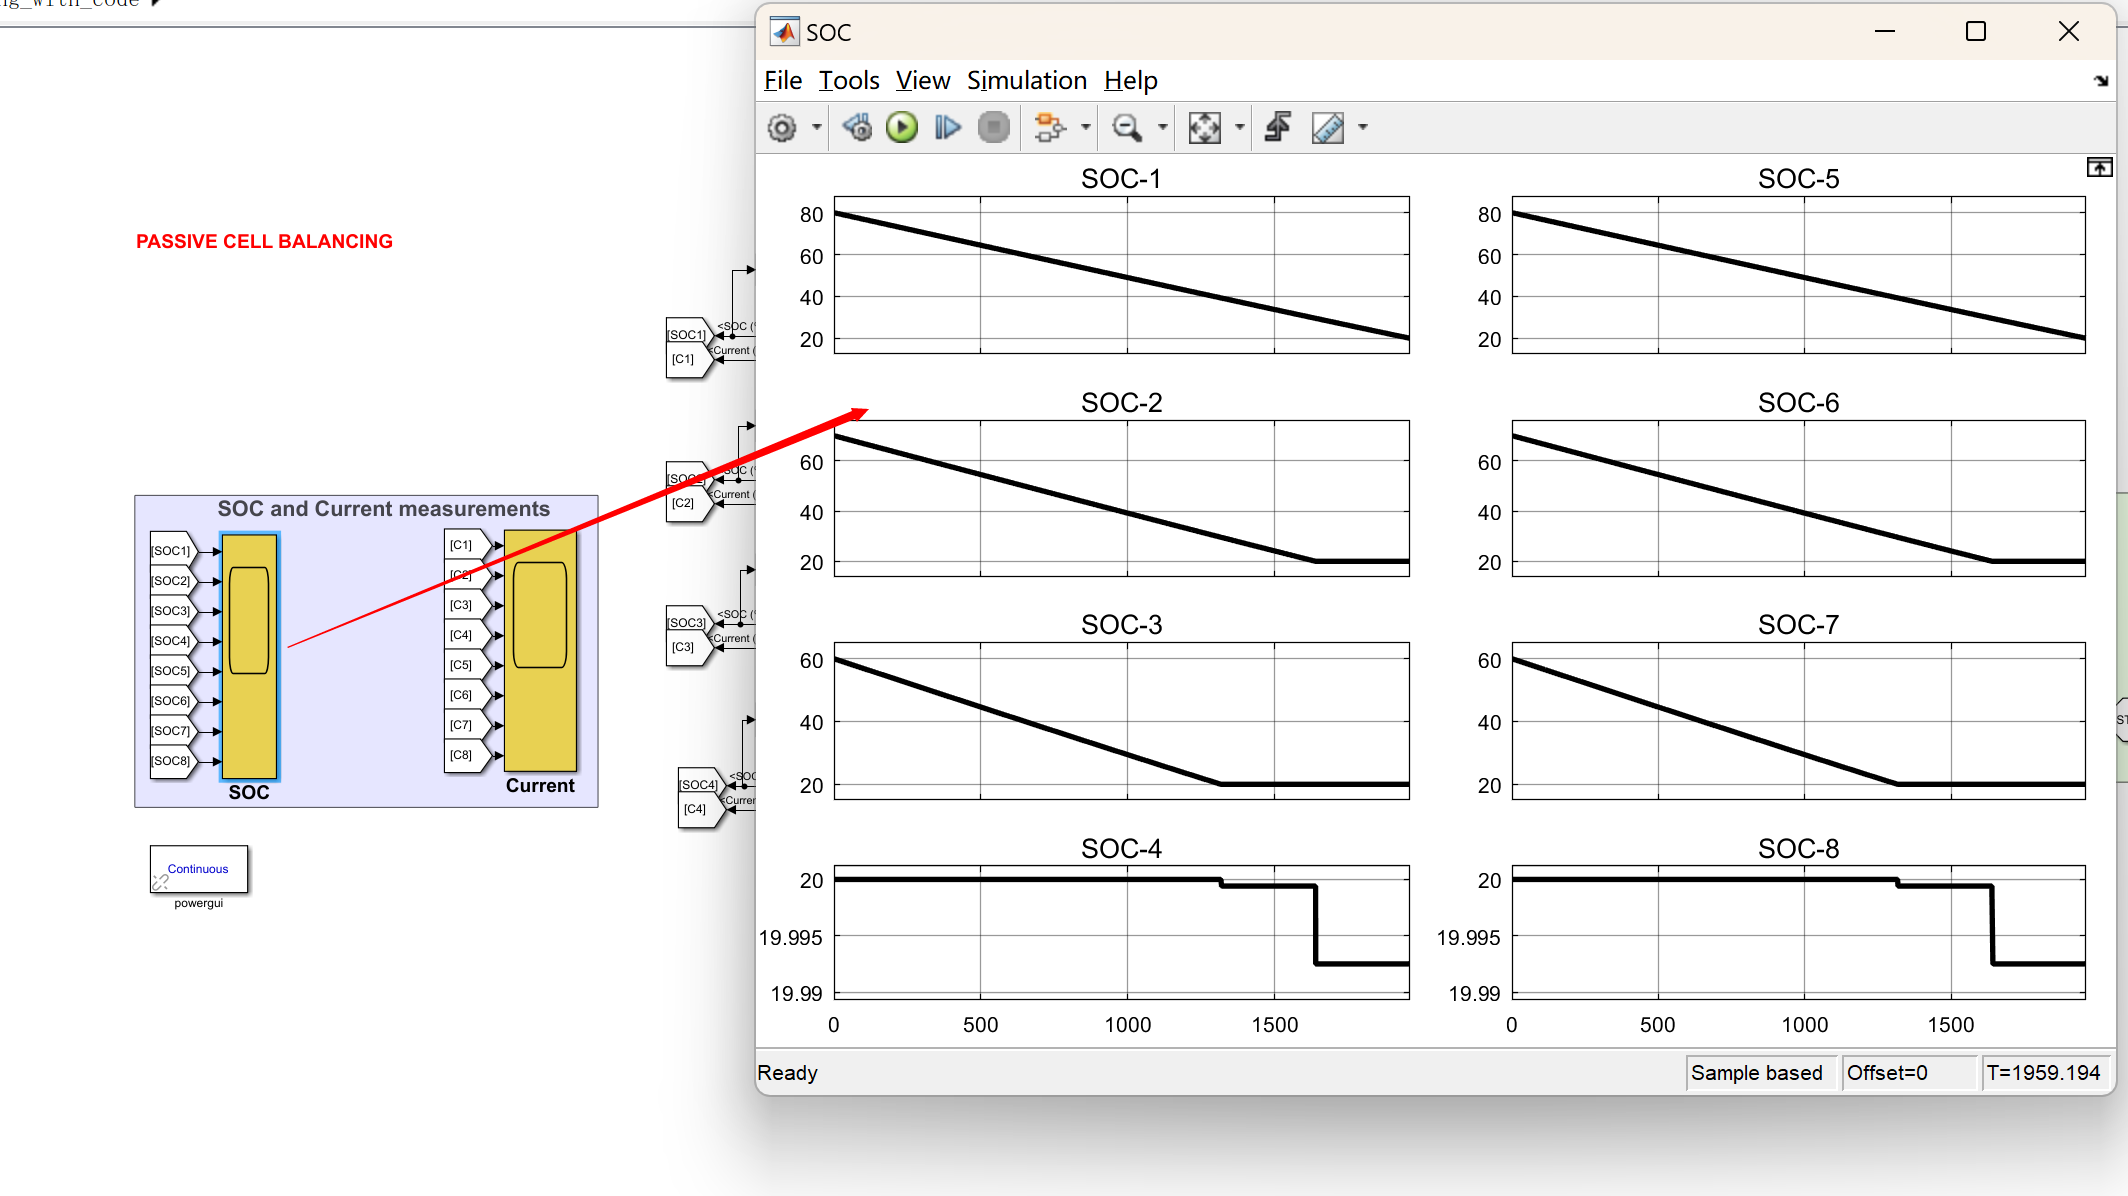Click Scale Axes Limits icon
The height and width of the screenshot is (1196, 2128).
pos(1204,128)
